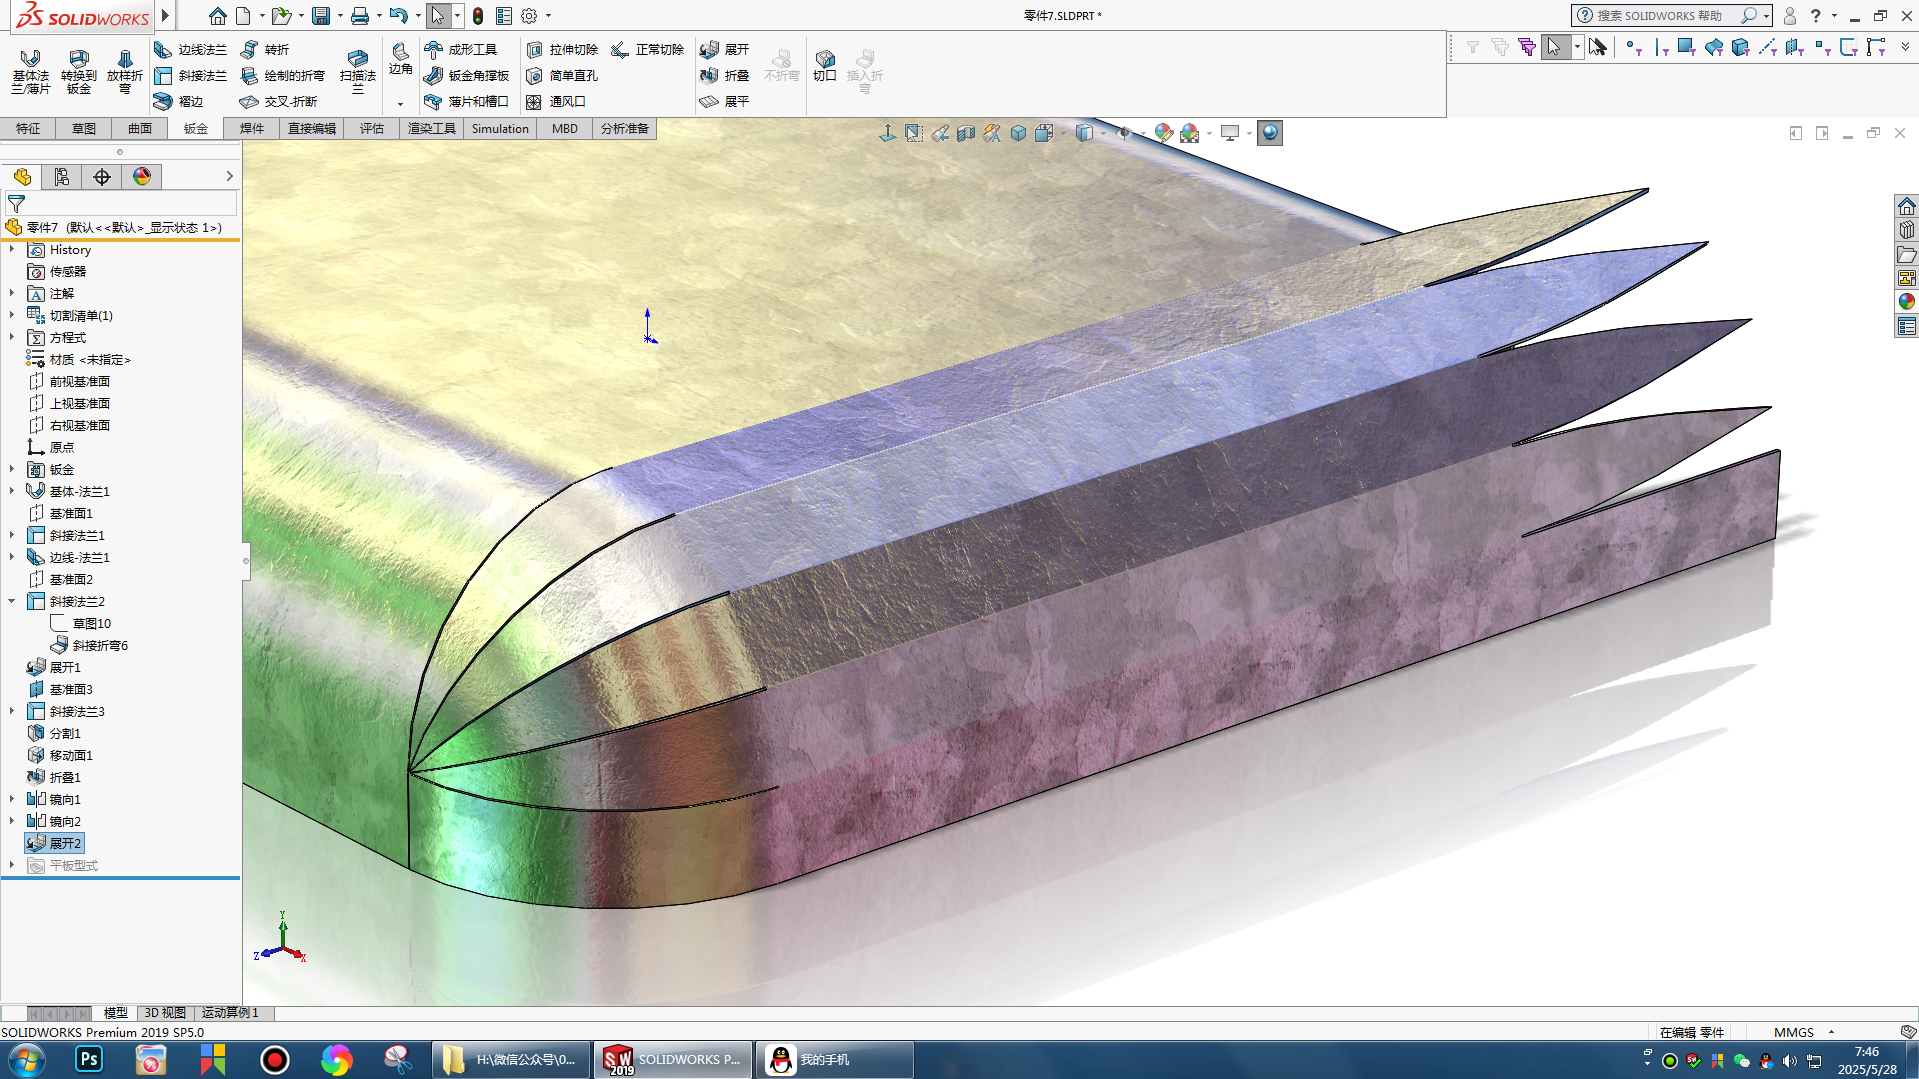Switch to the 草图 tab
Image resolution: width=1919 pixels, height=1079 pixels.
(x=84, y=128)
